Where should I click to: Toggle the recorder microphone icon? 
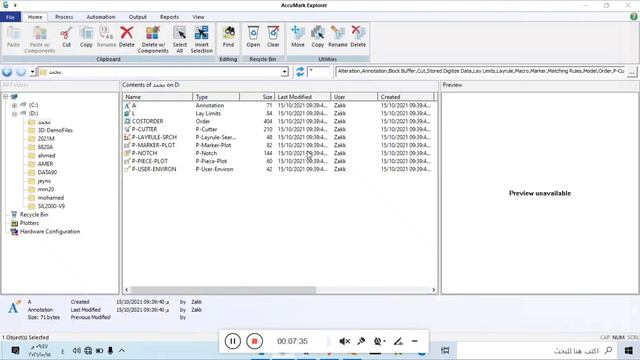(x=361, y=341)
